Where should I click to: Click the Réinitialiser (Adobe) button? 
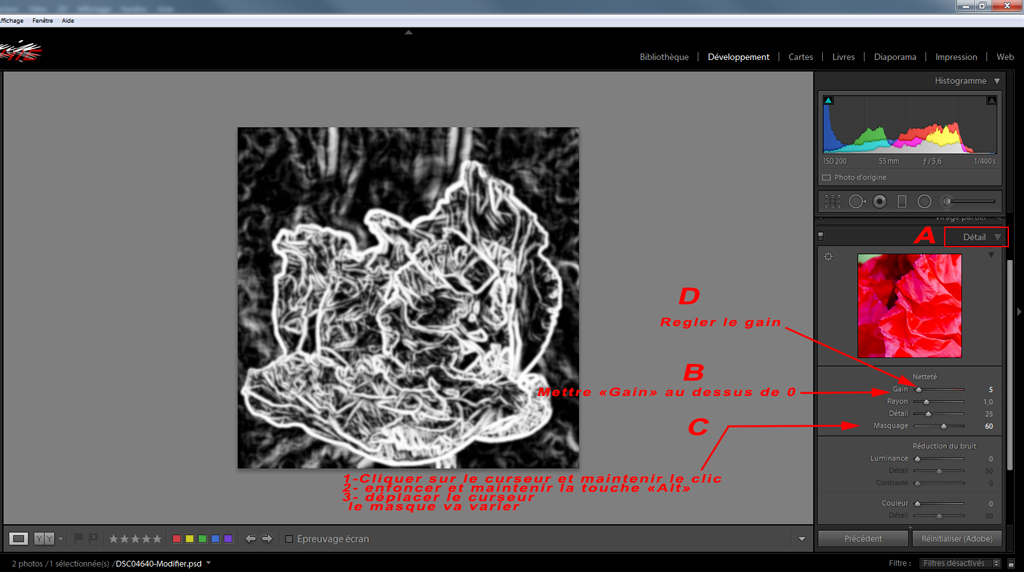point(956,538)
